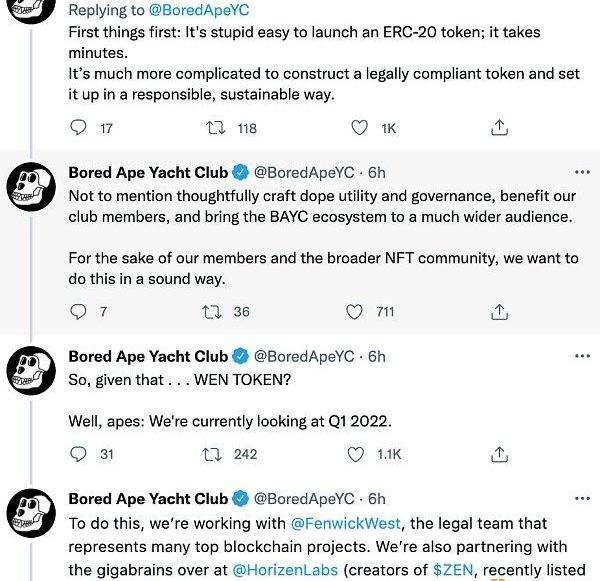
Task: Open more options on WEN TOKEN tweet
Action: point(582,356)
